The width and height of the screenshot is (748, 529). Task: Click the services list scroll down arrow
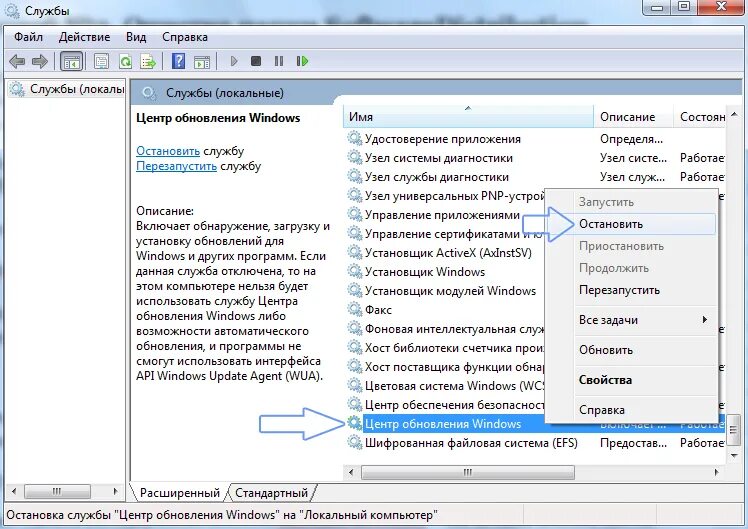pos(734,456)
